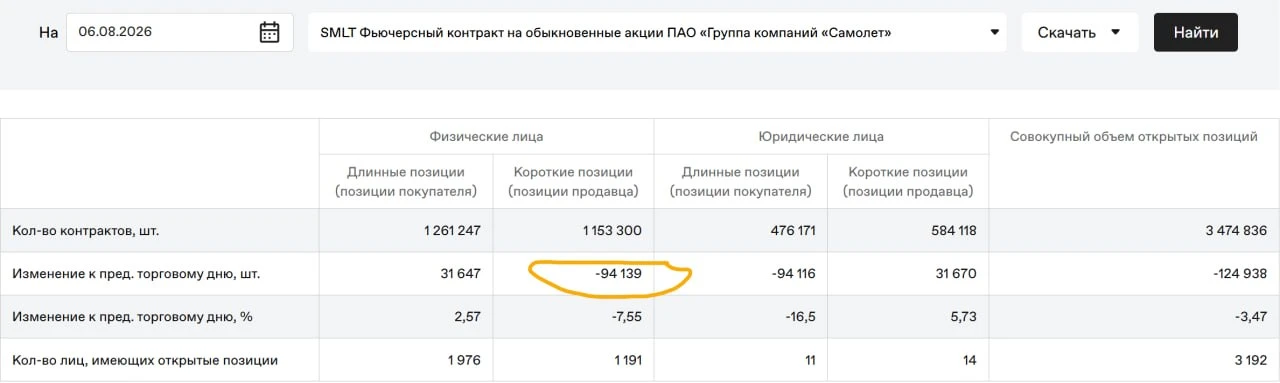The width and height of the screenshot is (1280, 383).
Task: Select the SMLT futures contract combo box
Action: [x=657, y=32]
